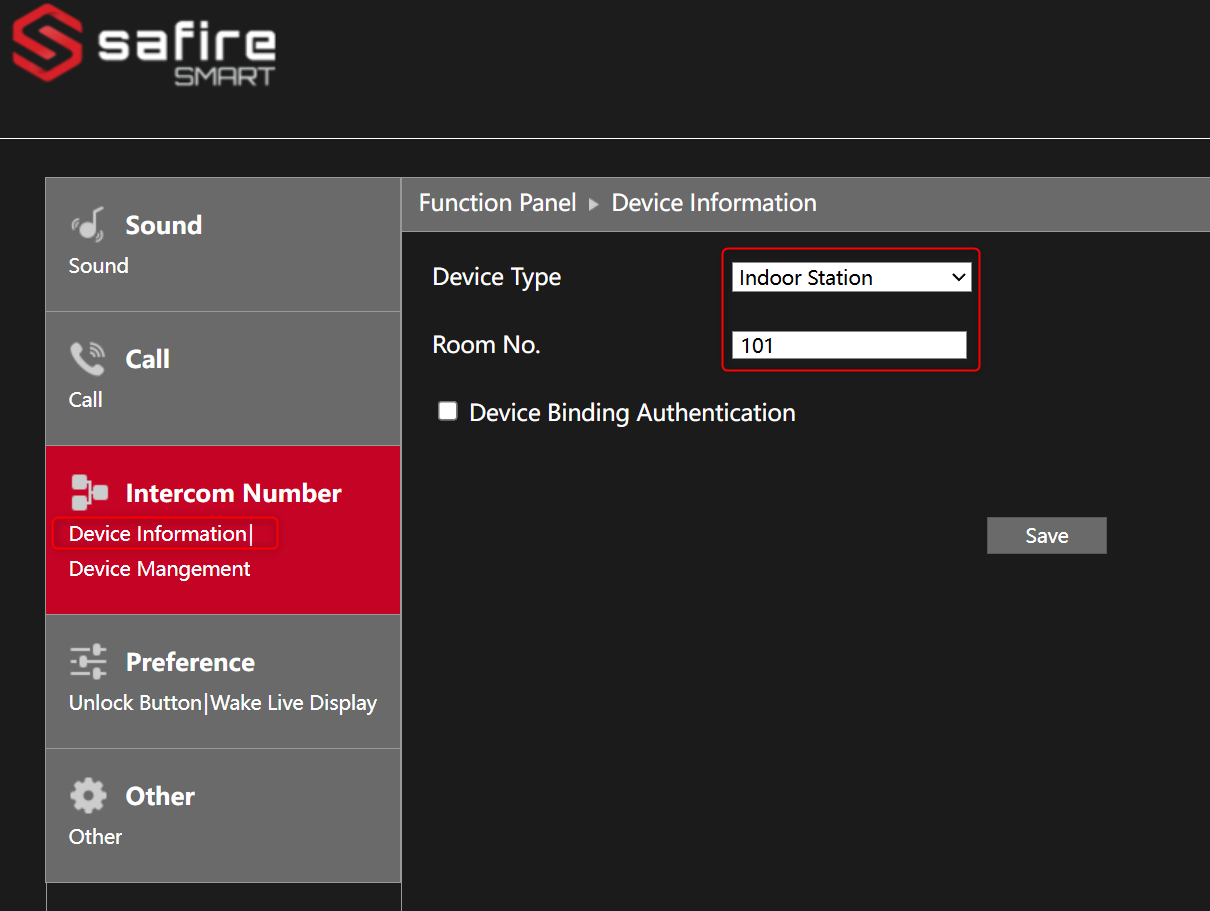The width and height of the screenshot is (1210, 911).
Task: Click the Call phone handset icon
Action: pos(88,358)
